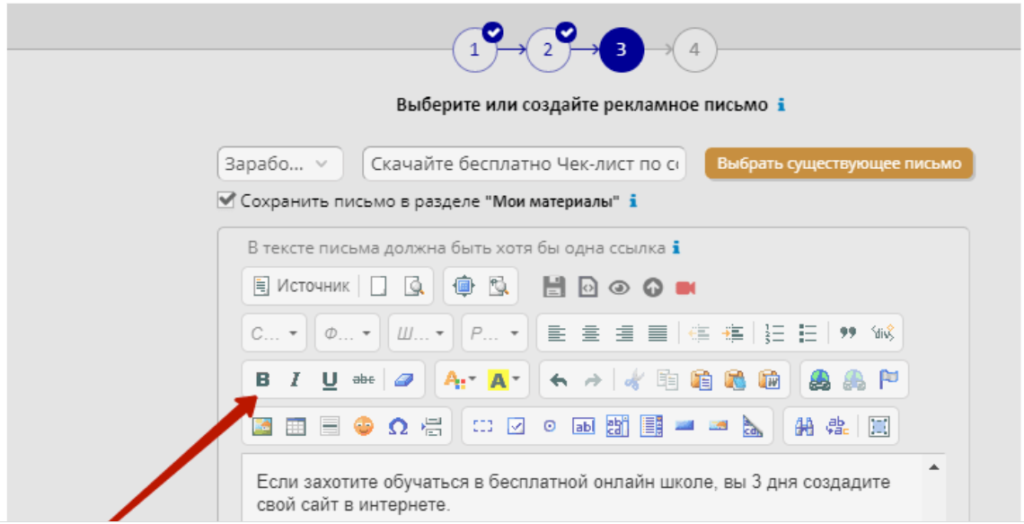The width and height of the screenshot is (1024, 524).
Task: Click the upload arrow circle icon
Action: [x=652, y=287]
